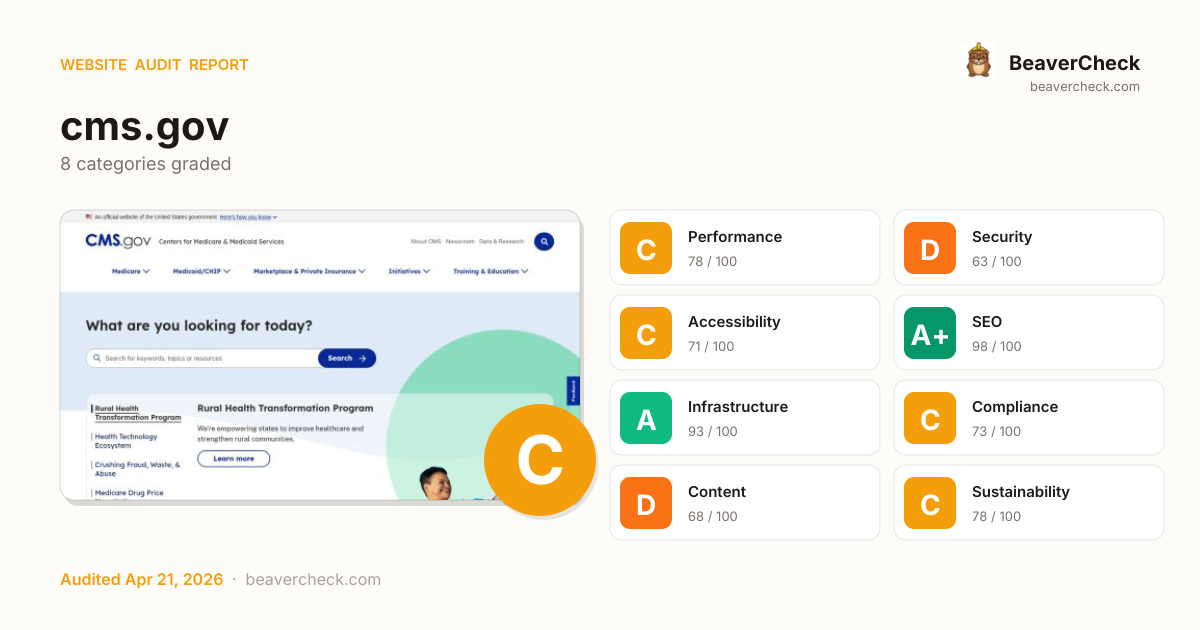Image resolution: width=1200 pixels, height=630 pixels.
Task: Expand the Medicare dropdown menu
Action: coord(130,271)
